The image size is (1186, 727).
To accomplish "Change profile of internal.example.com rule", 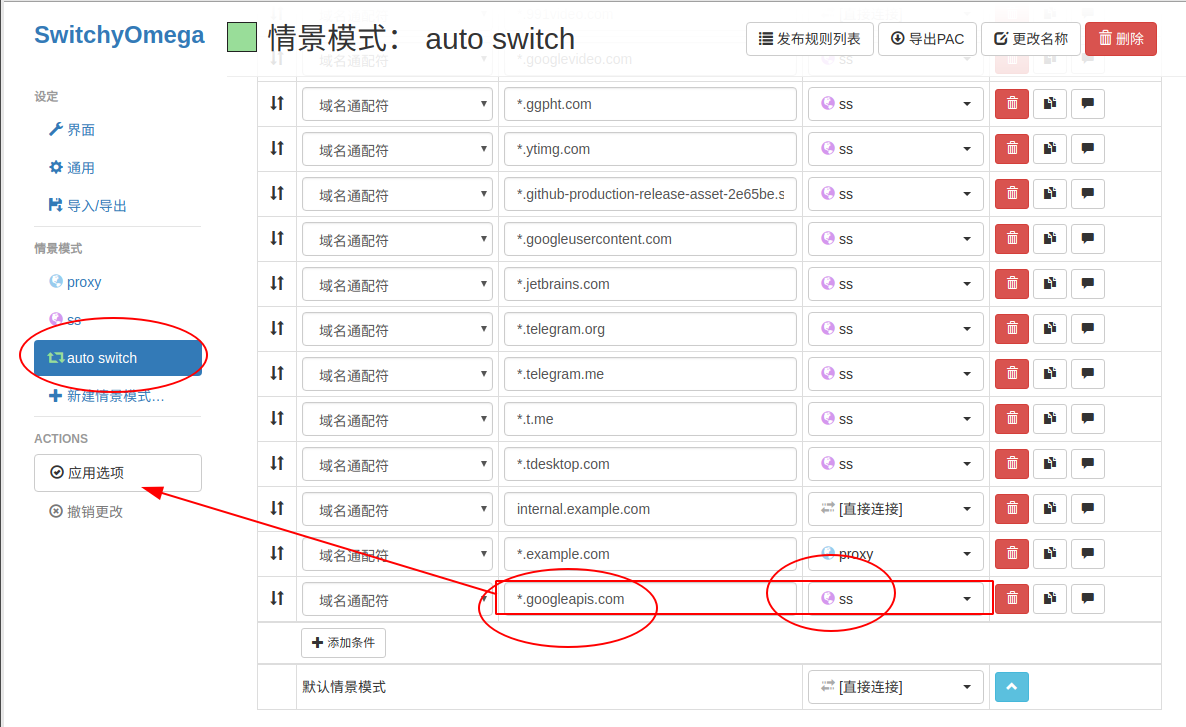I will tap(896, 508).
